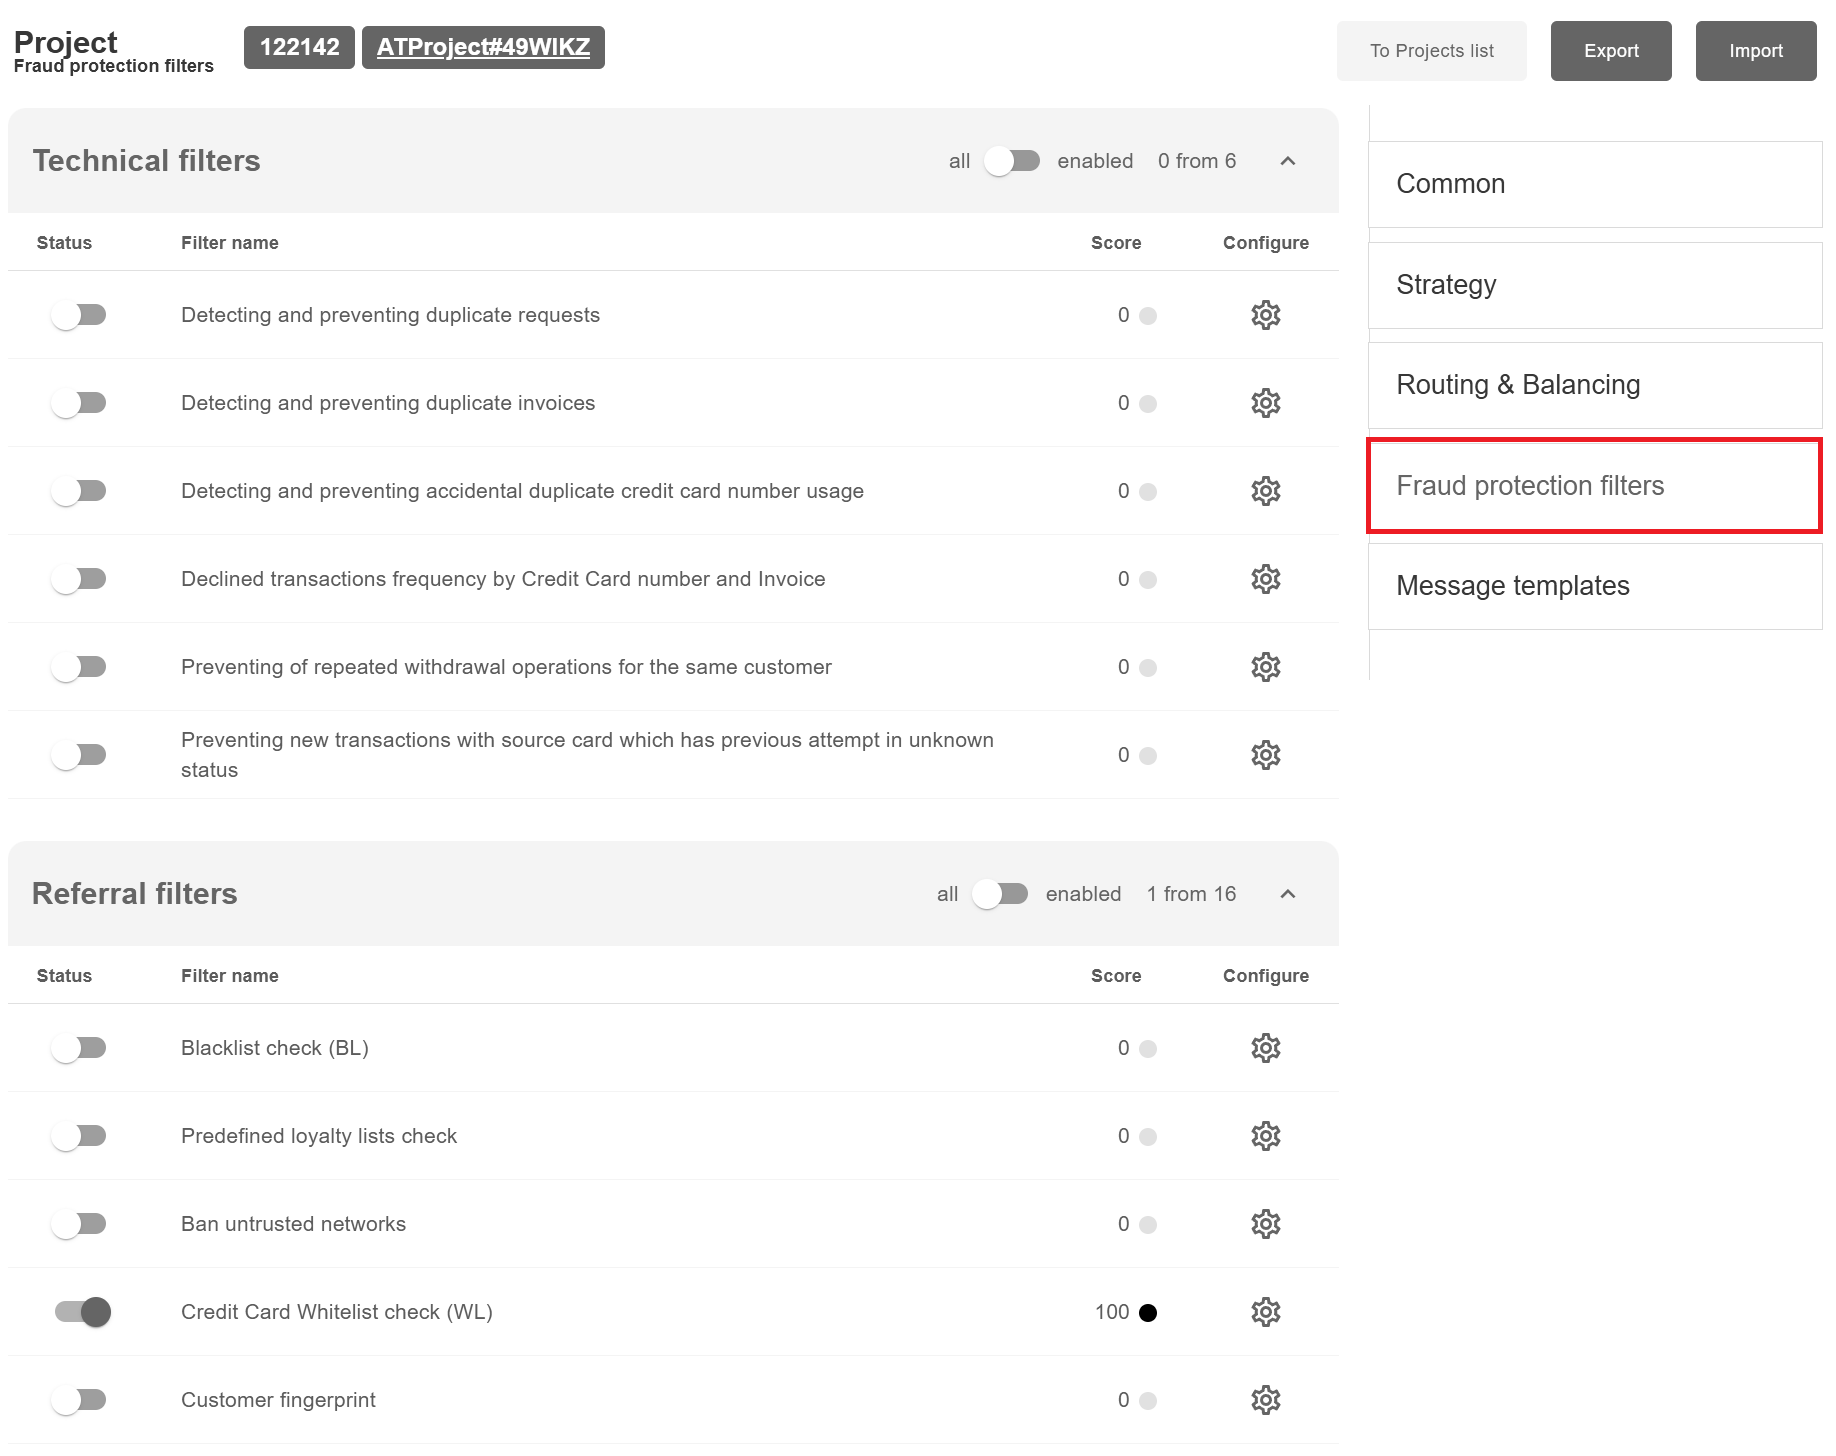Viewport: 1836px width, 1456px height.
Task: Open the ATProject#49WIKZ project link
Action: coord(483,47)
